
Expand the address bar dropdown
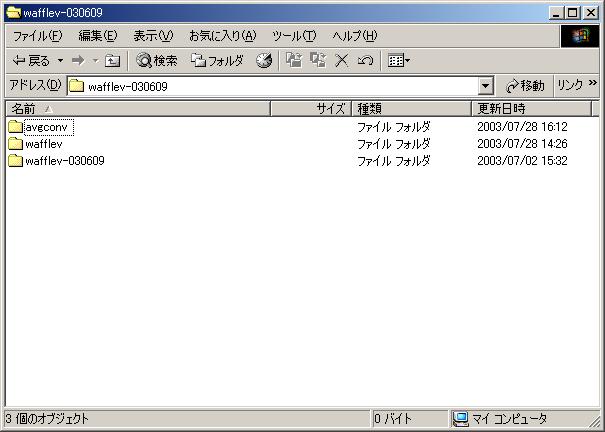click(486, 86)
